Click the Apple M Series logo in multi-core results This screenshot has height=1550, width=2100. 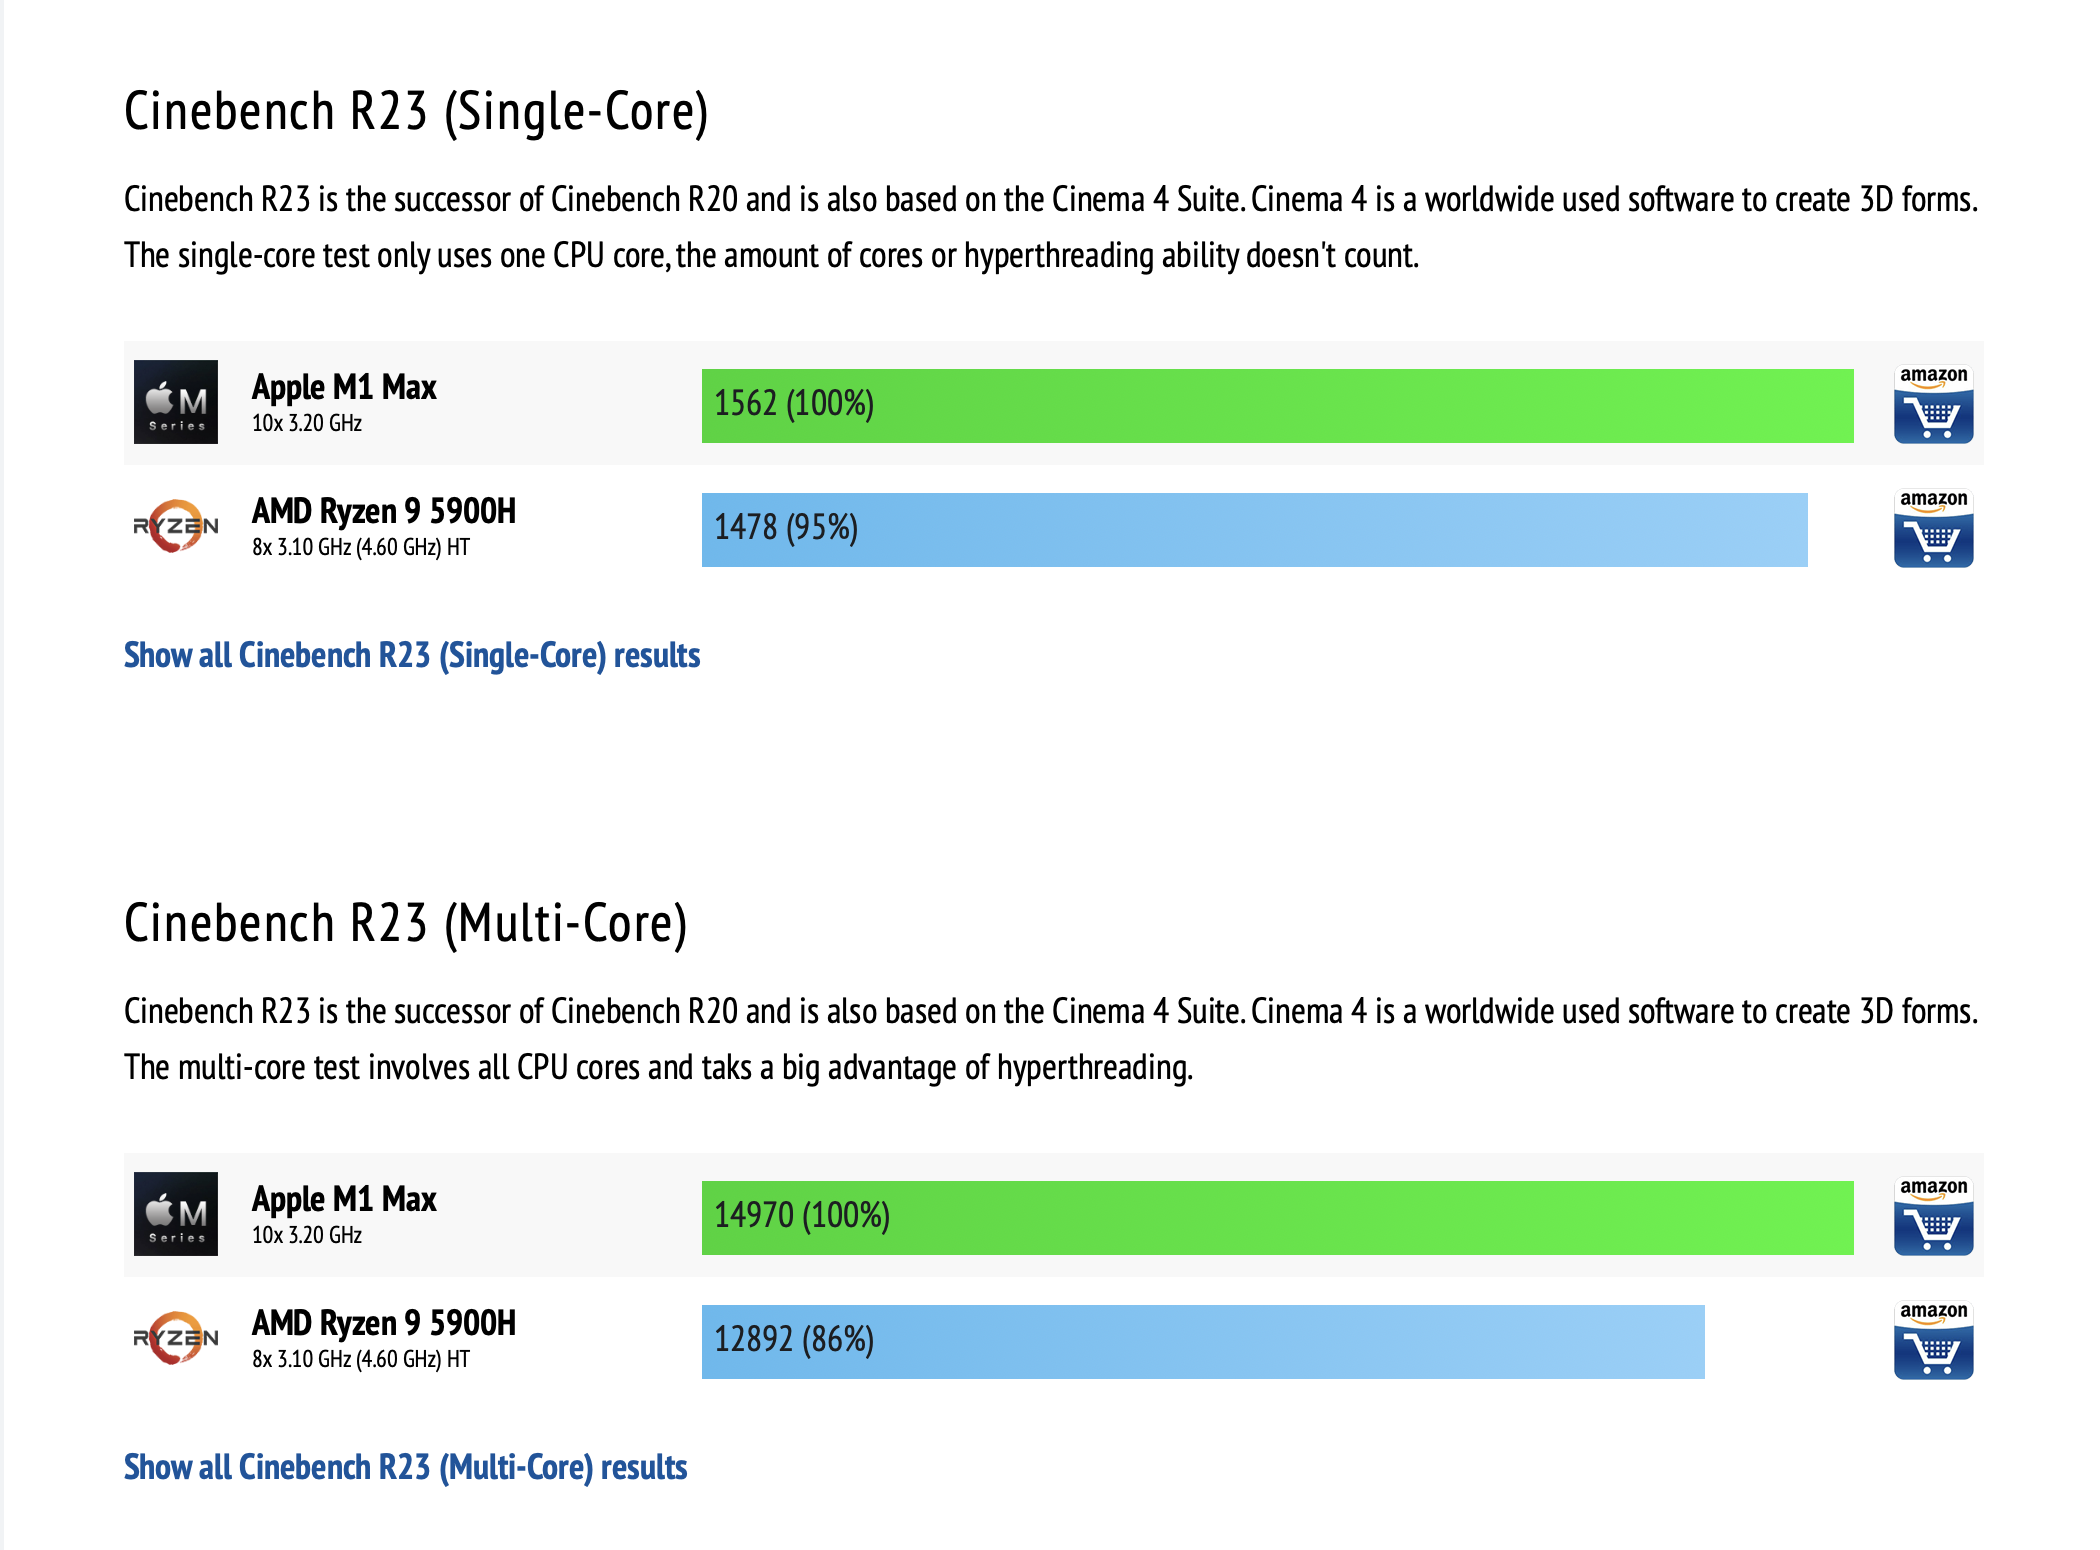coord(176,1214)
